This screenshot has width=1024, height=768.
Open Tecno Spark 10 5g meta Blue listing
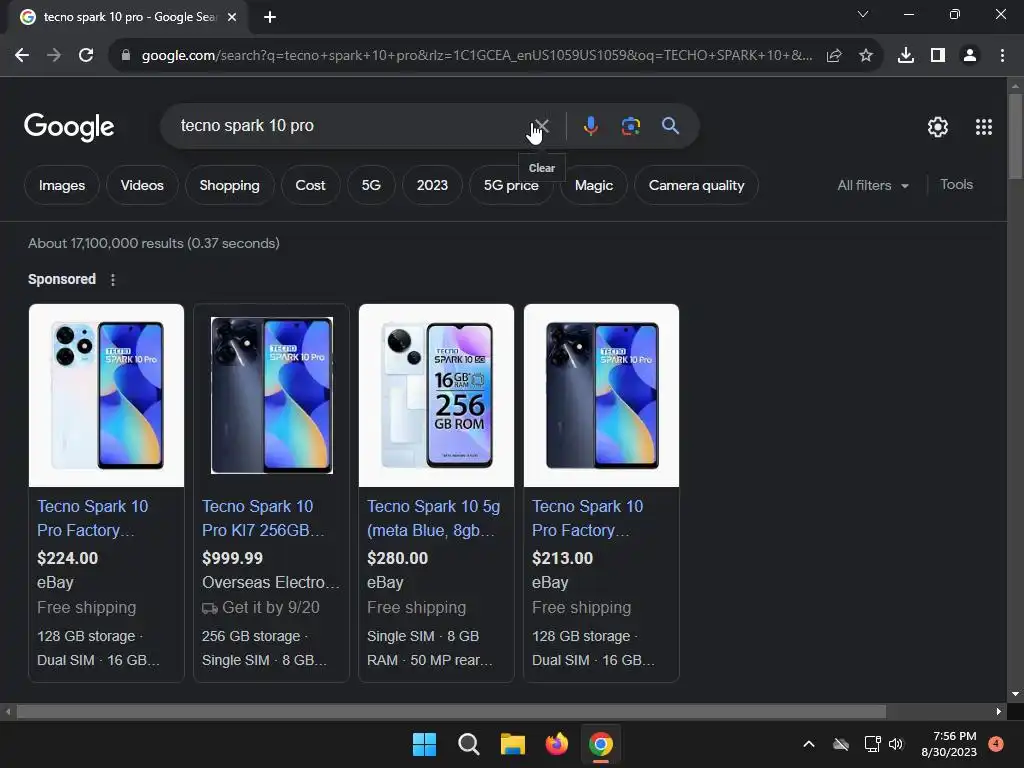[433, 518]
